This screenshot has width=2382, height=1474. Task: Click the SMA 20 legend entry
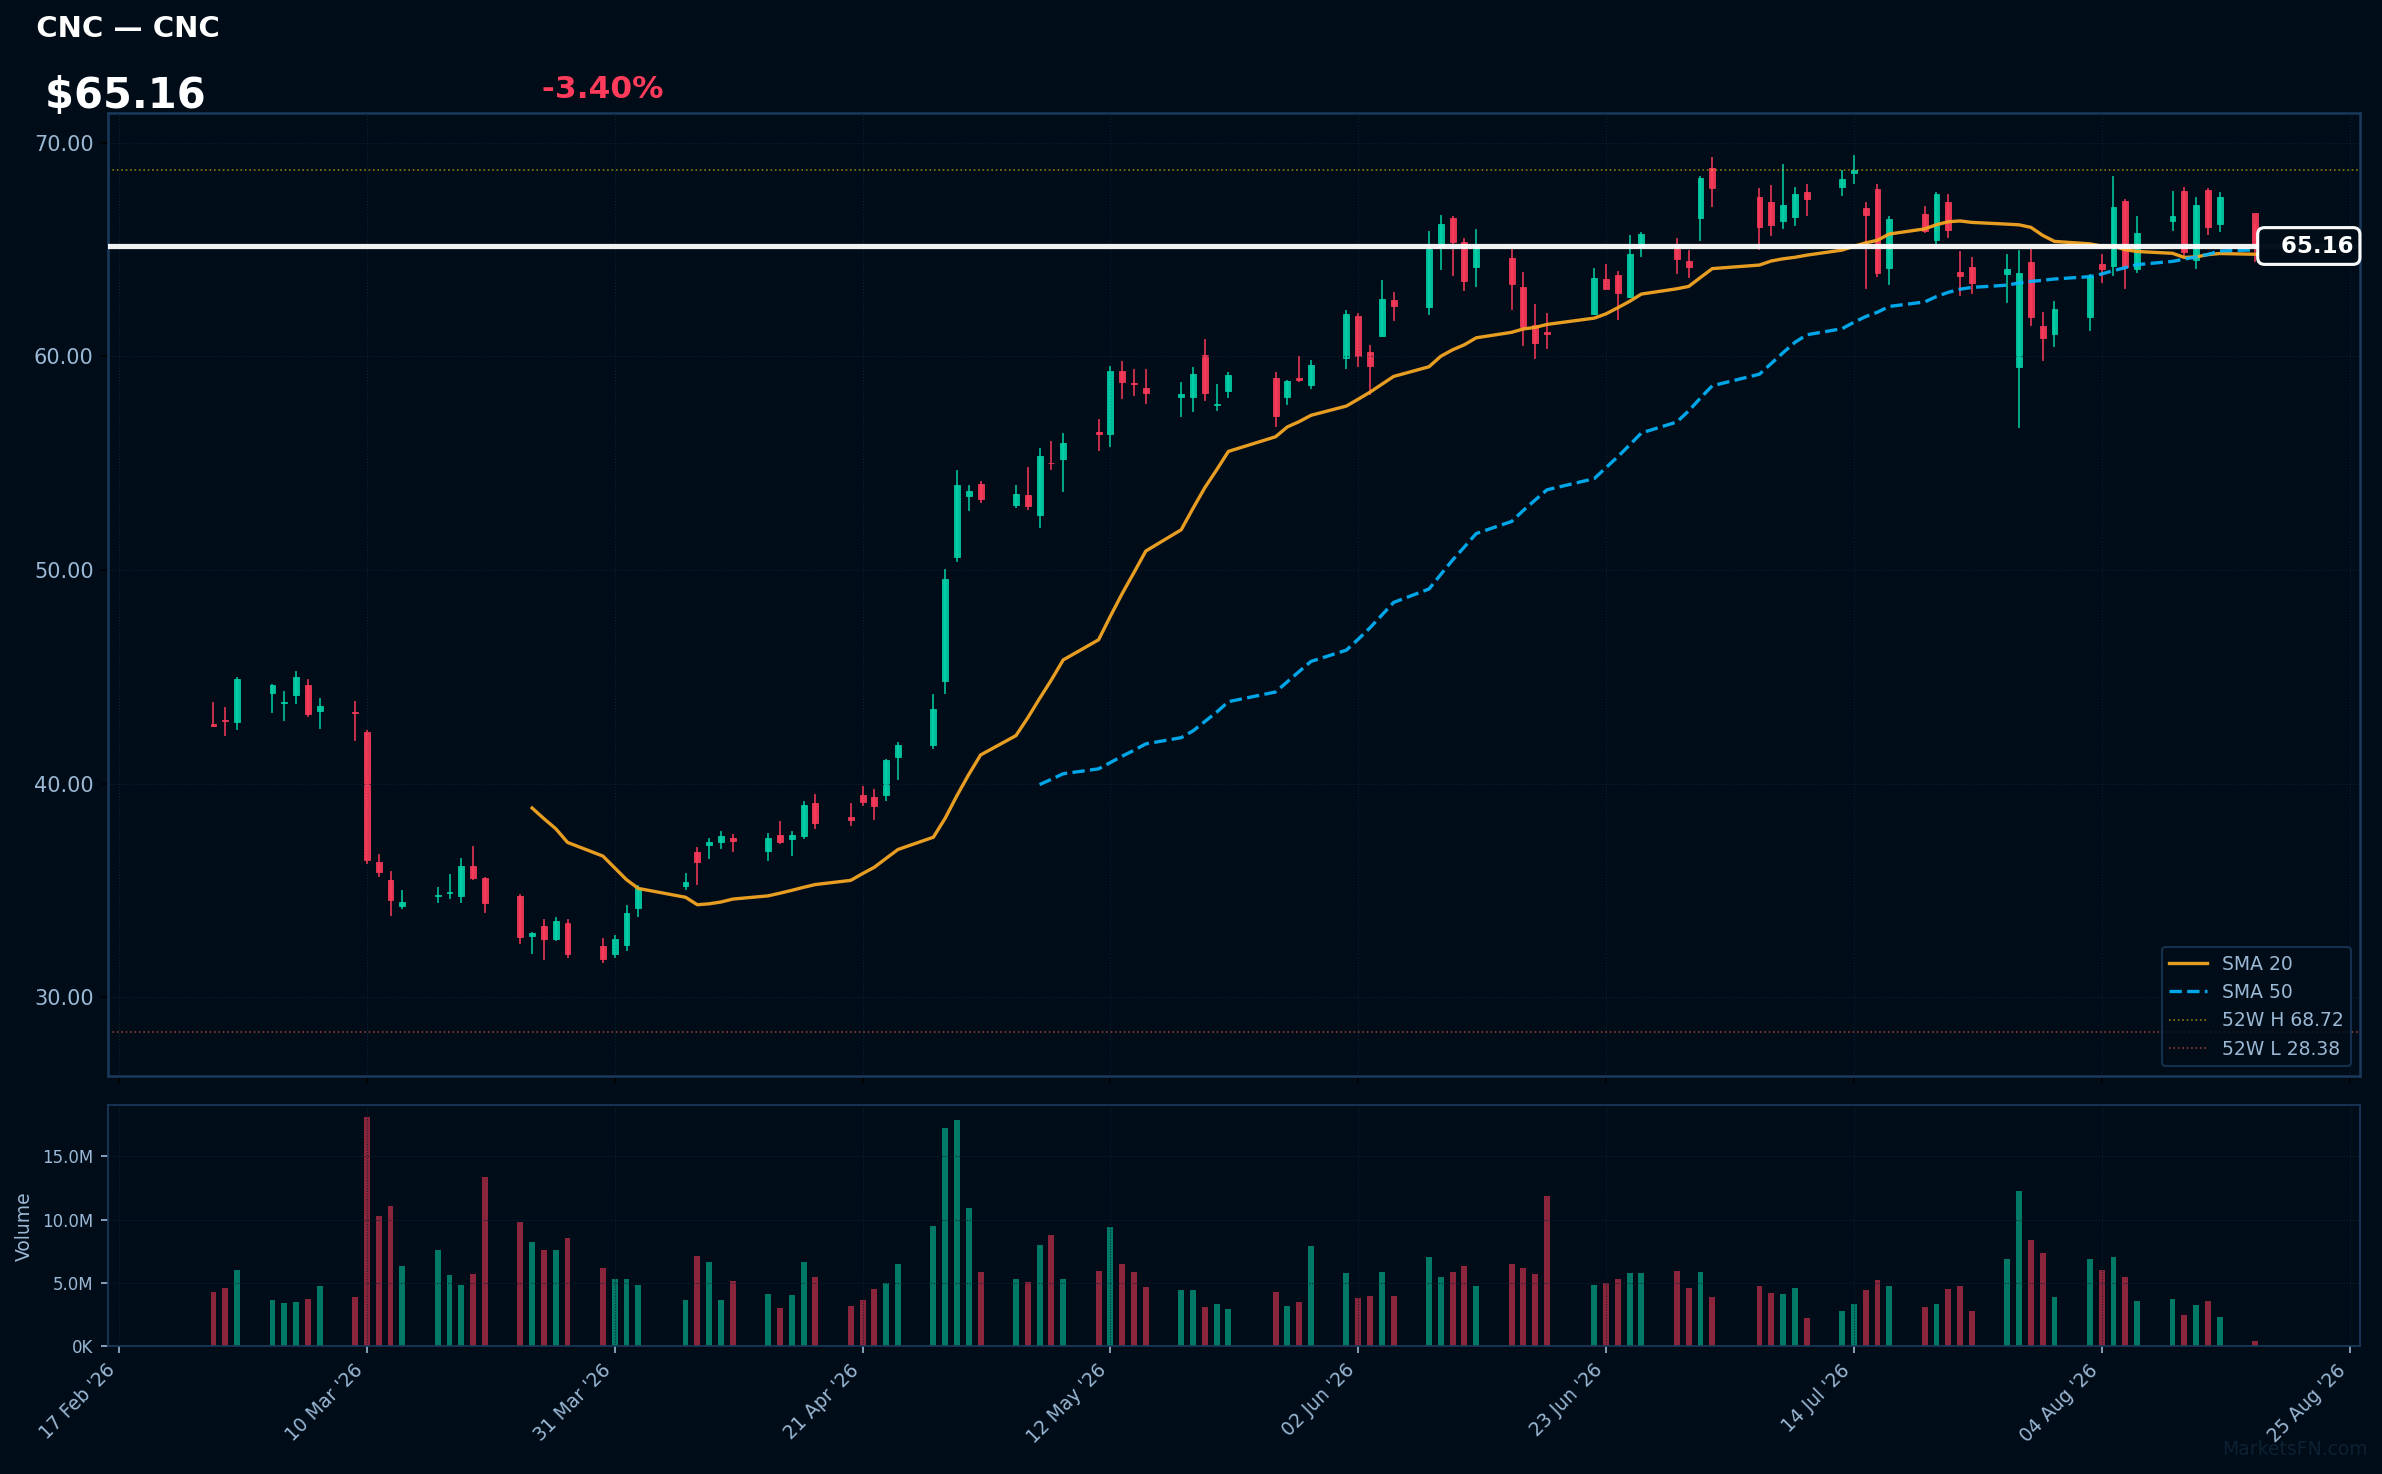coord(2256,964)
